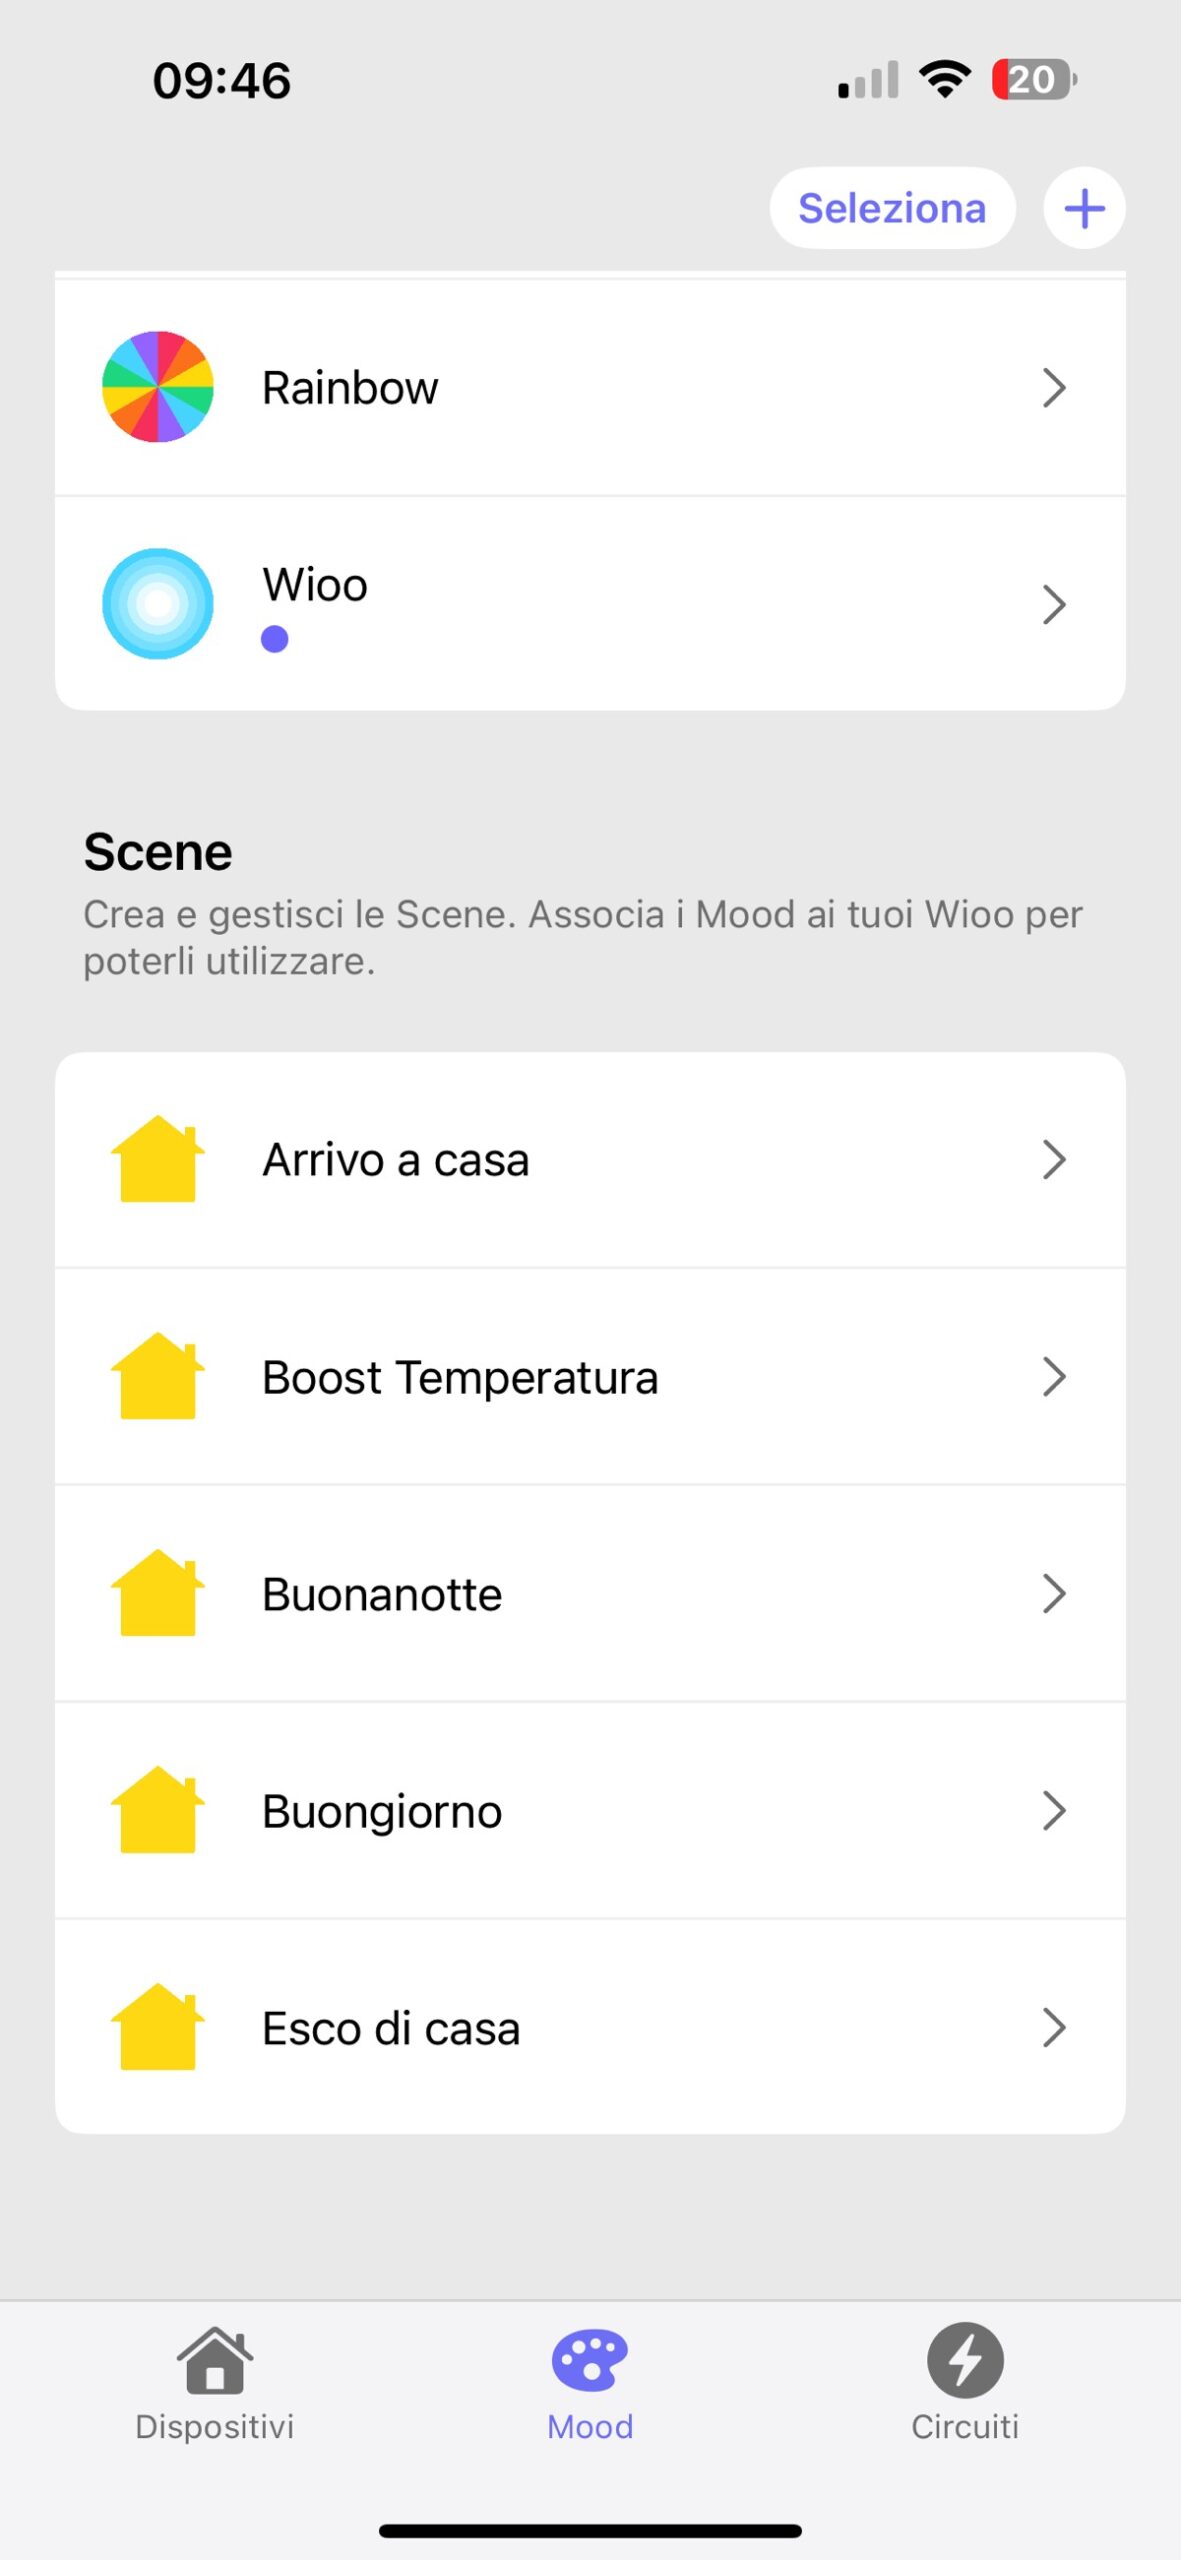1181x2560 pixels.
Task: Select the Mood palette tab
Action: click(590, 2382)
